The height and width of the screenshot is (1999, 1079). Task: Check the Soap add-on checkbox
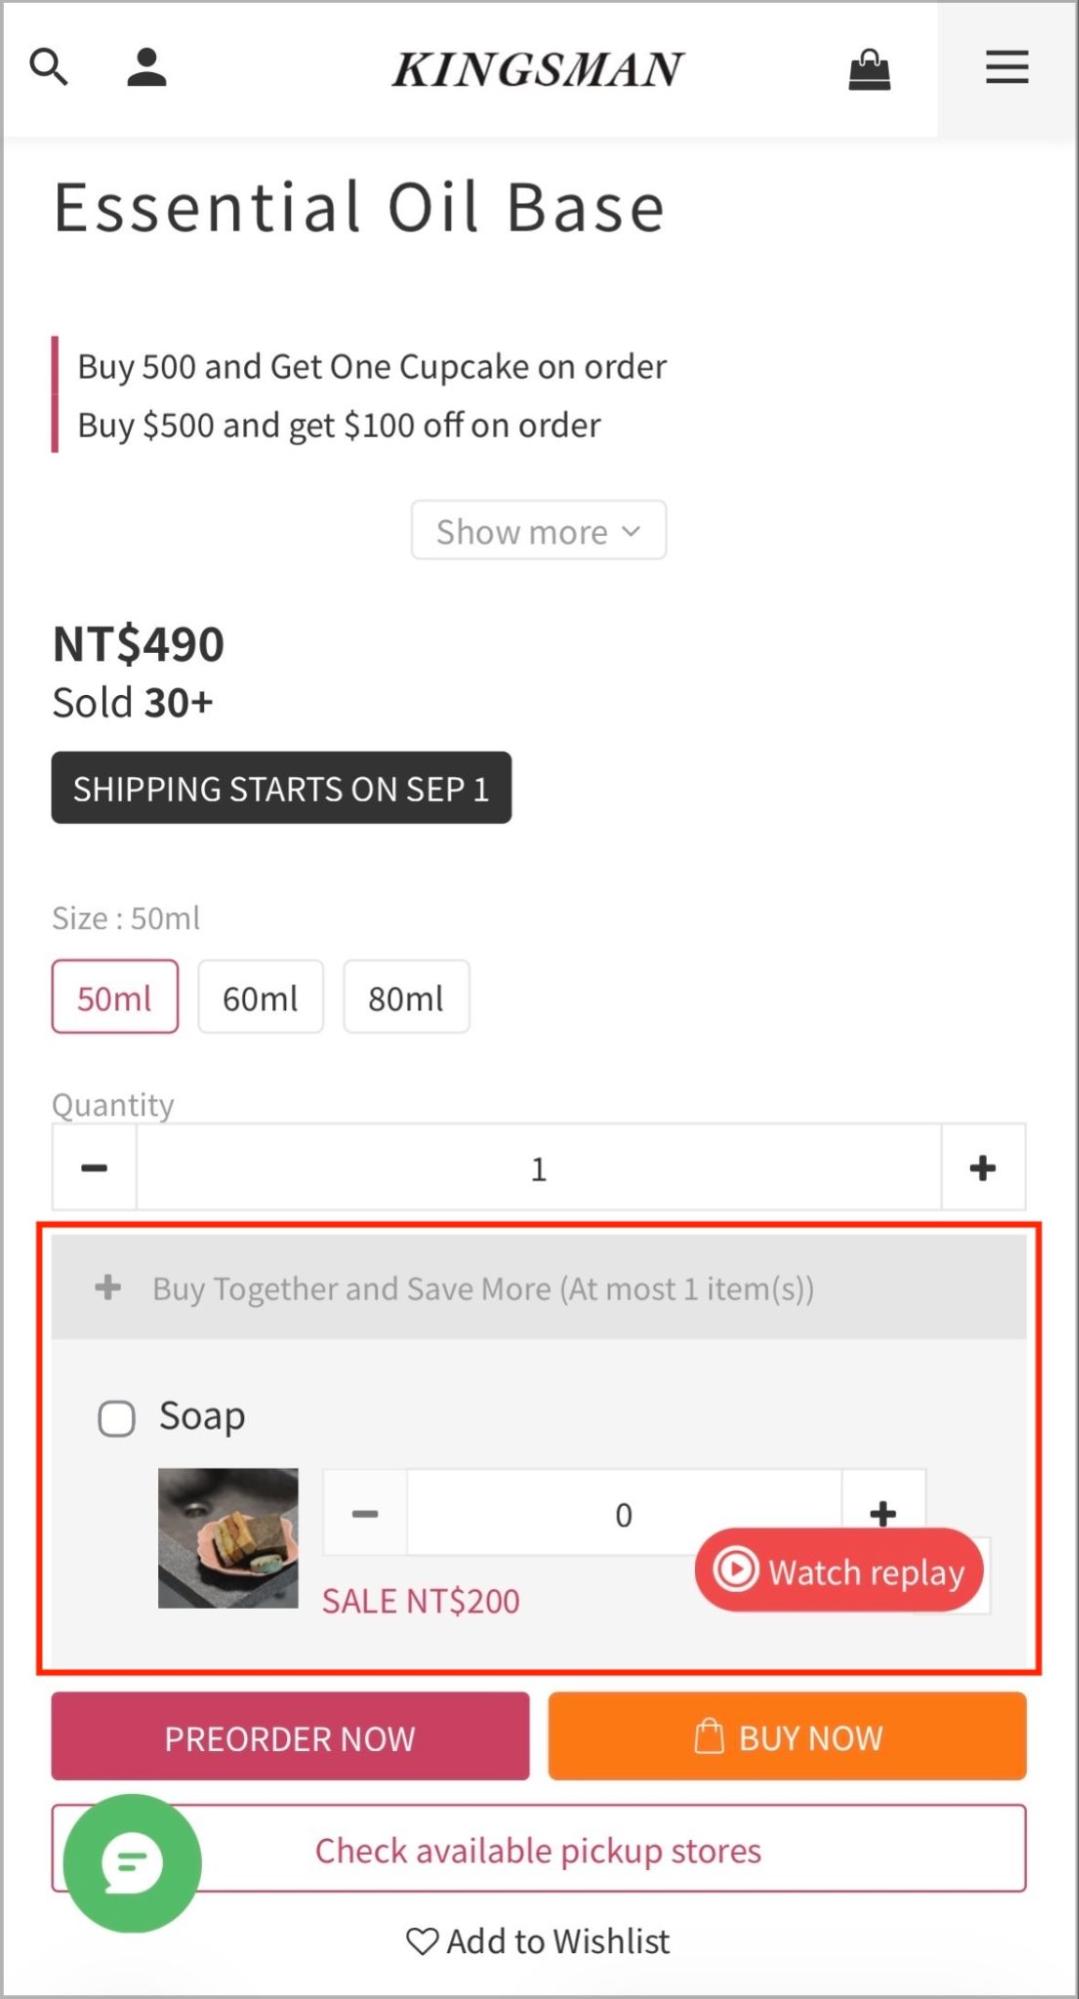[116, 1418]
